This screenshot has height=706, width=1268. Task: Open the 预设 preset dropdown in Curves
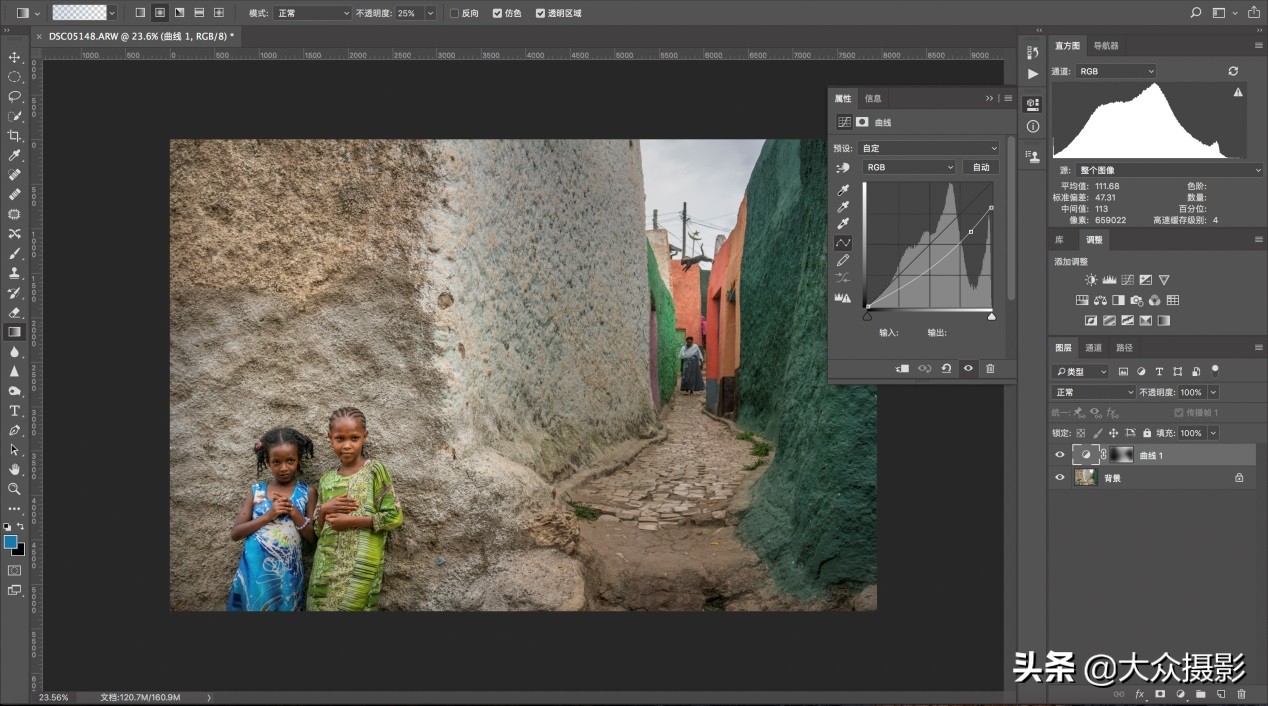coord(930,148)
